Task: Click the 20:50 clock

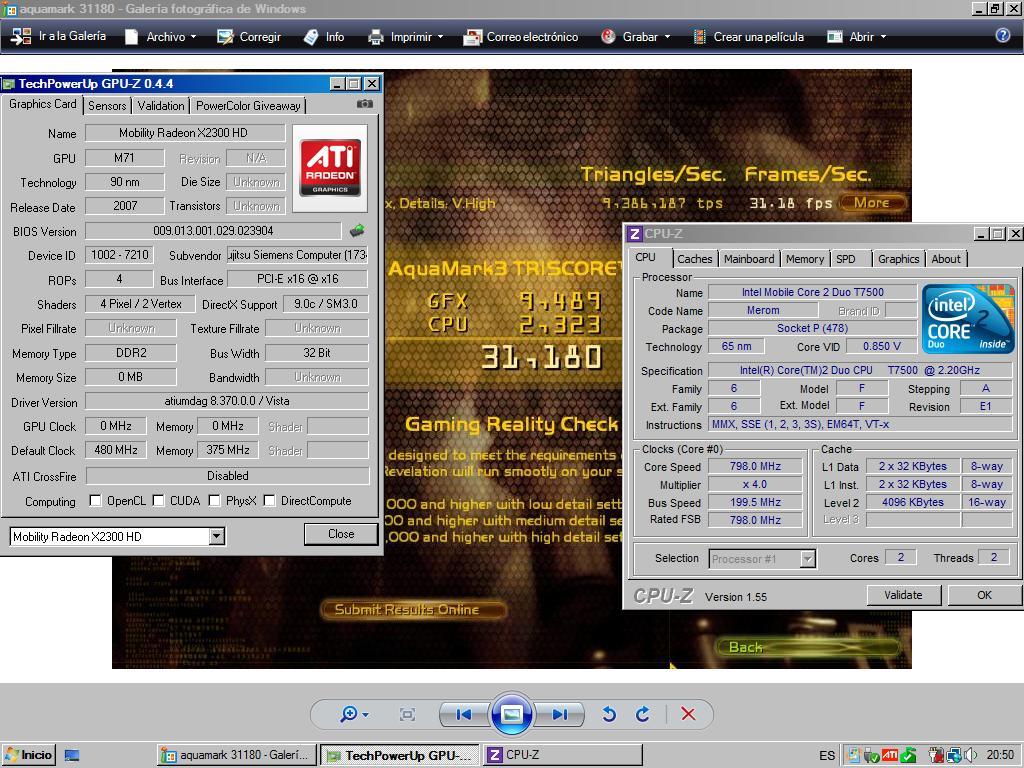Action: (x=1000, y=755)
